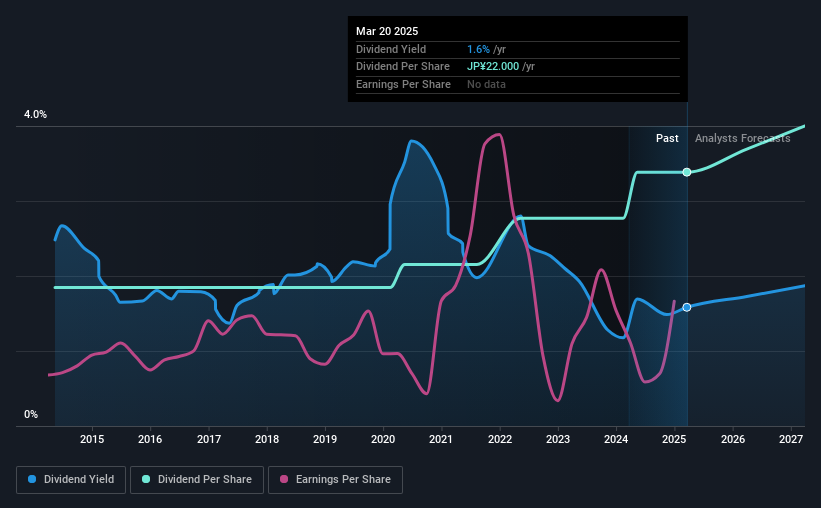821x508 pixels.
Task: Click the JP¥22.000 dividend per share value
Action: point(493,67)
